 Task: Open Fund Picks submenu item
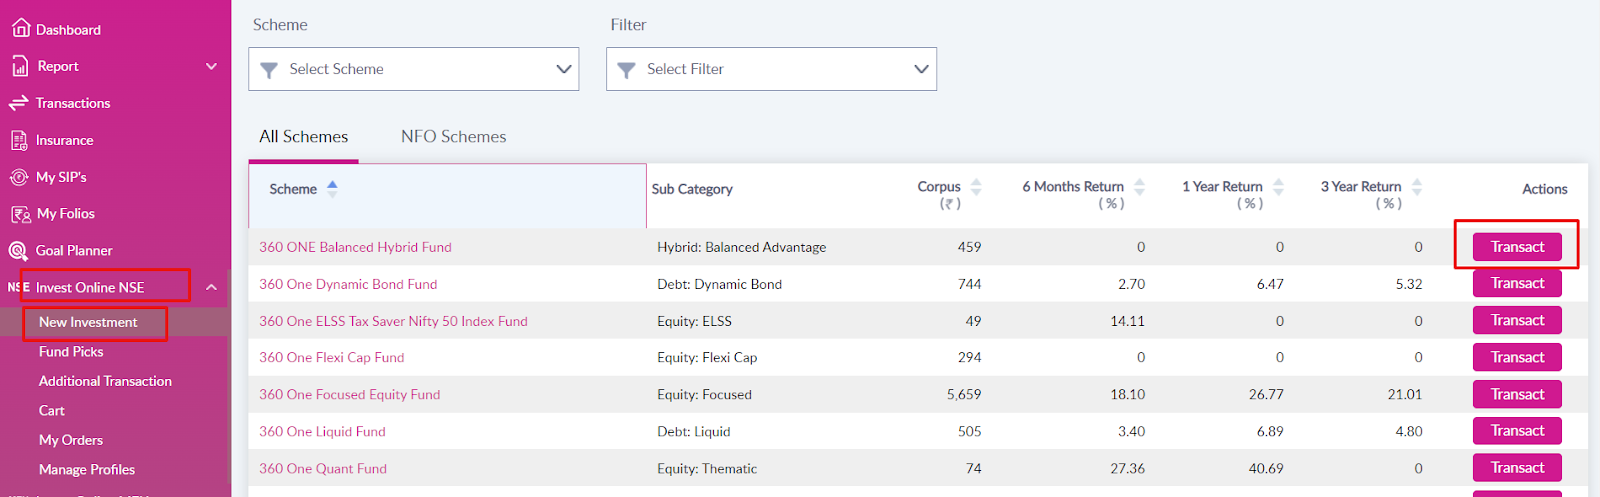pos(71,352)
